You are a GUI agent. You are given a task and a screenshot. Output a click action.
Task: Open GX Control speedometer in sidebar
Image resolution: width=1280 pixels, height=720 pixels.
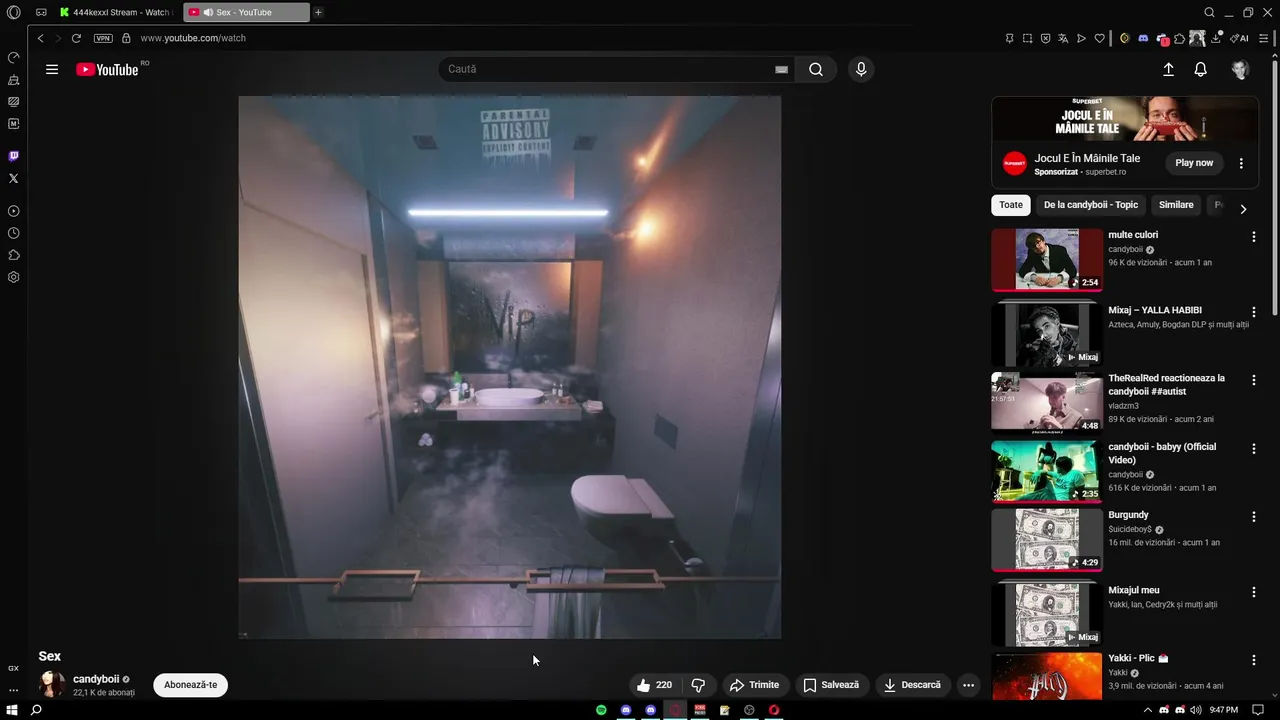click(x=13, y=57)
